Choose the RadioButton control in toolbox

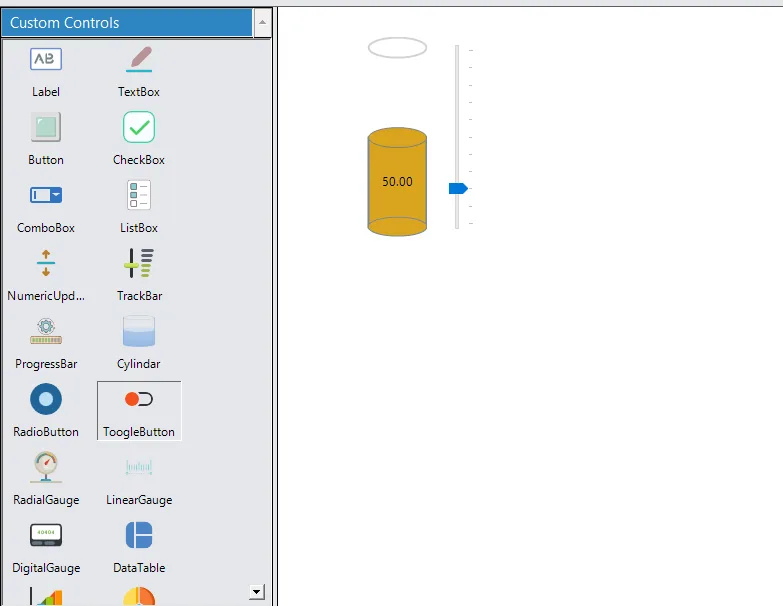[46, 410]
